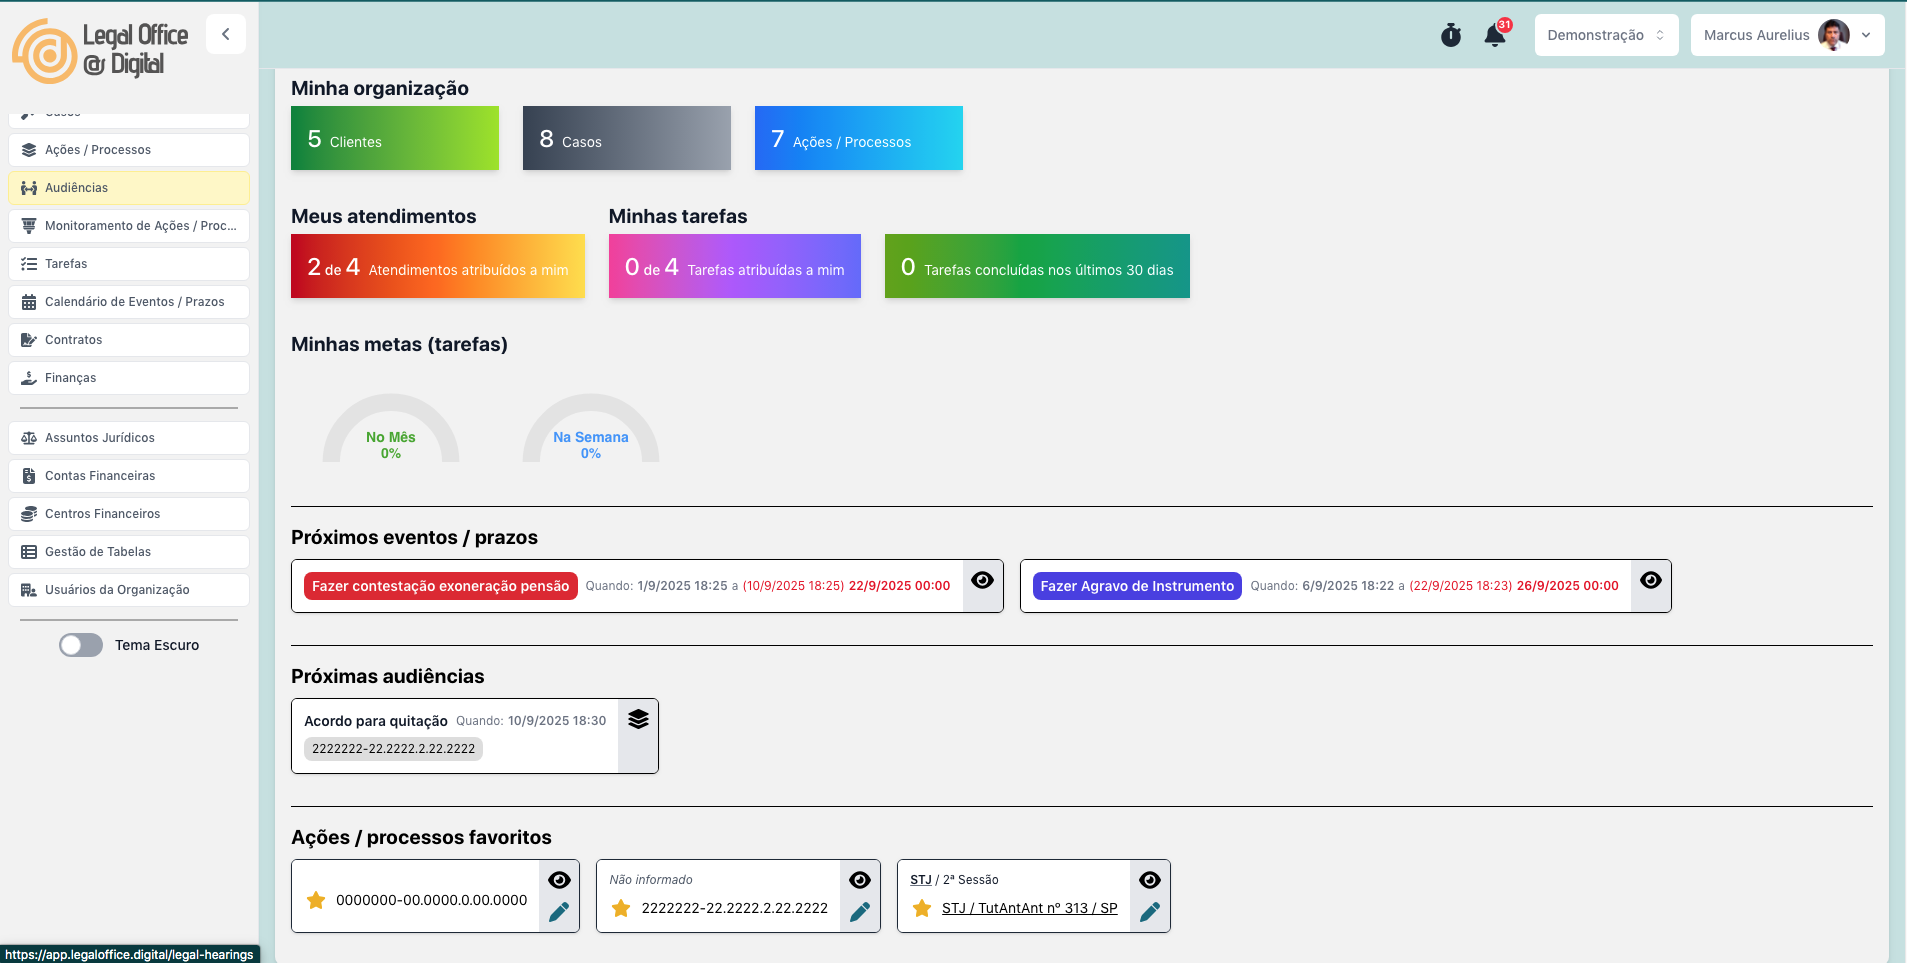This screenshot has width=1907, height=963.
Task: Open the notifications bell
Action: pos(1495,36)
